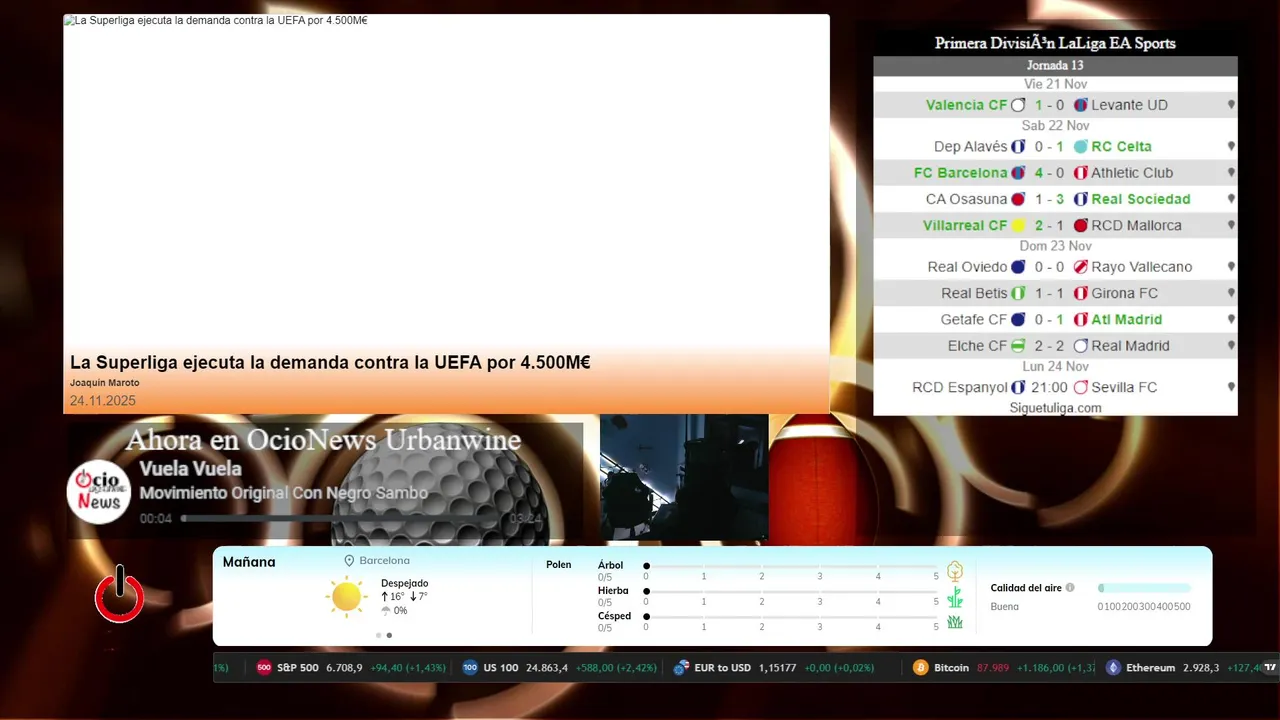Screen dimensions: 1280x720
Task: Click the RCD Mallorca team name
Action: point(1136,226)
